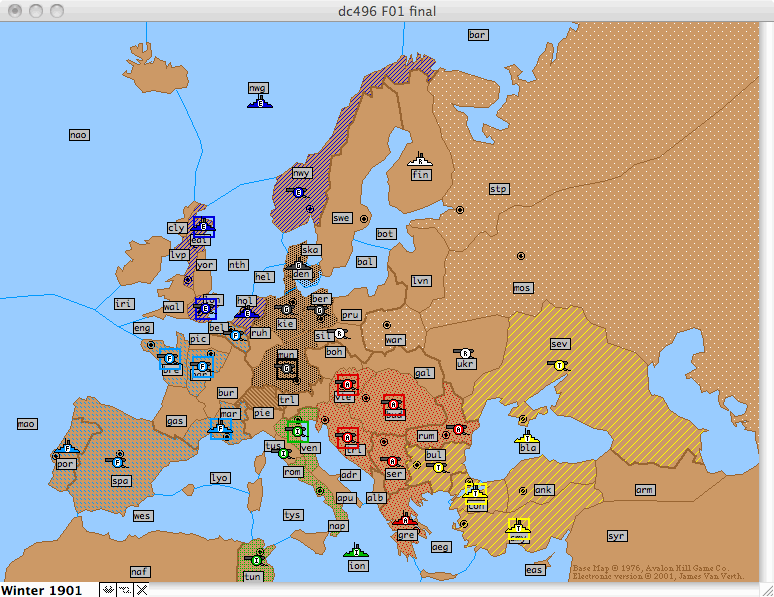Viewport: 774px width, 597px height.
Task: Click the tys sea label
Action: tap(292, 515)
